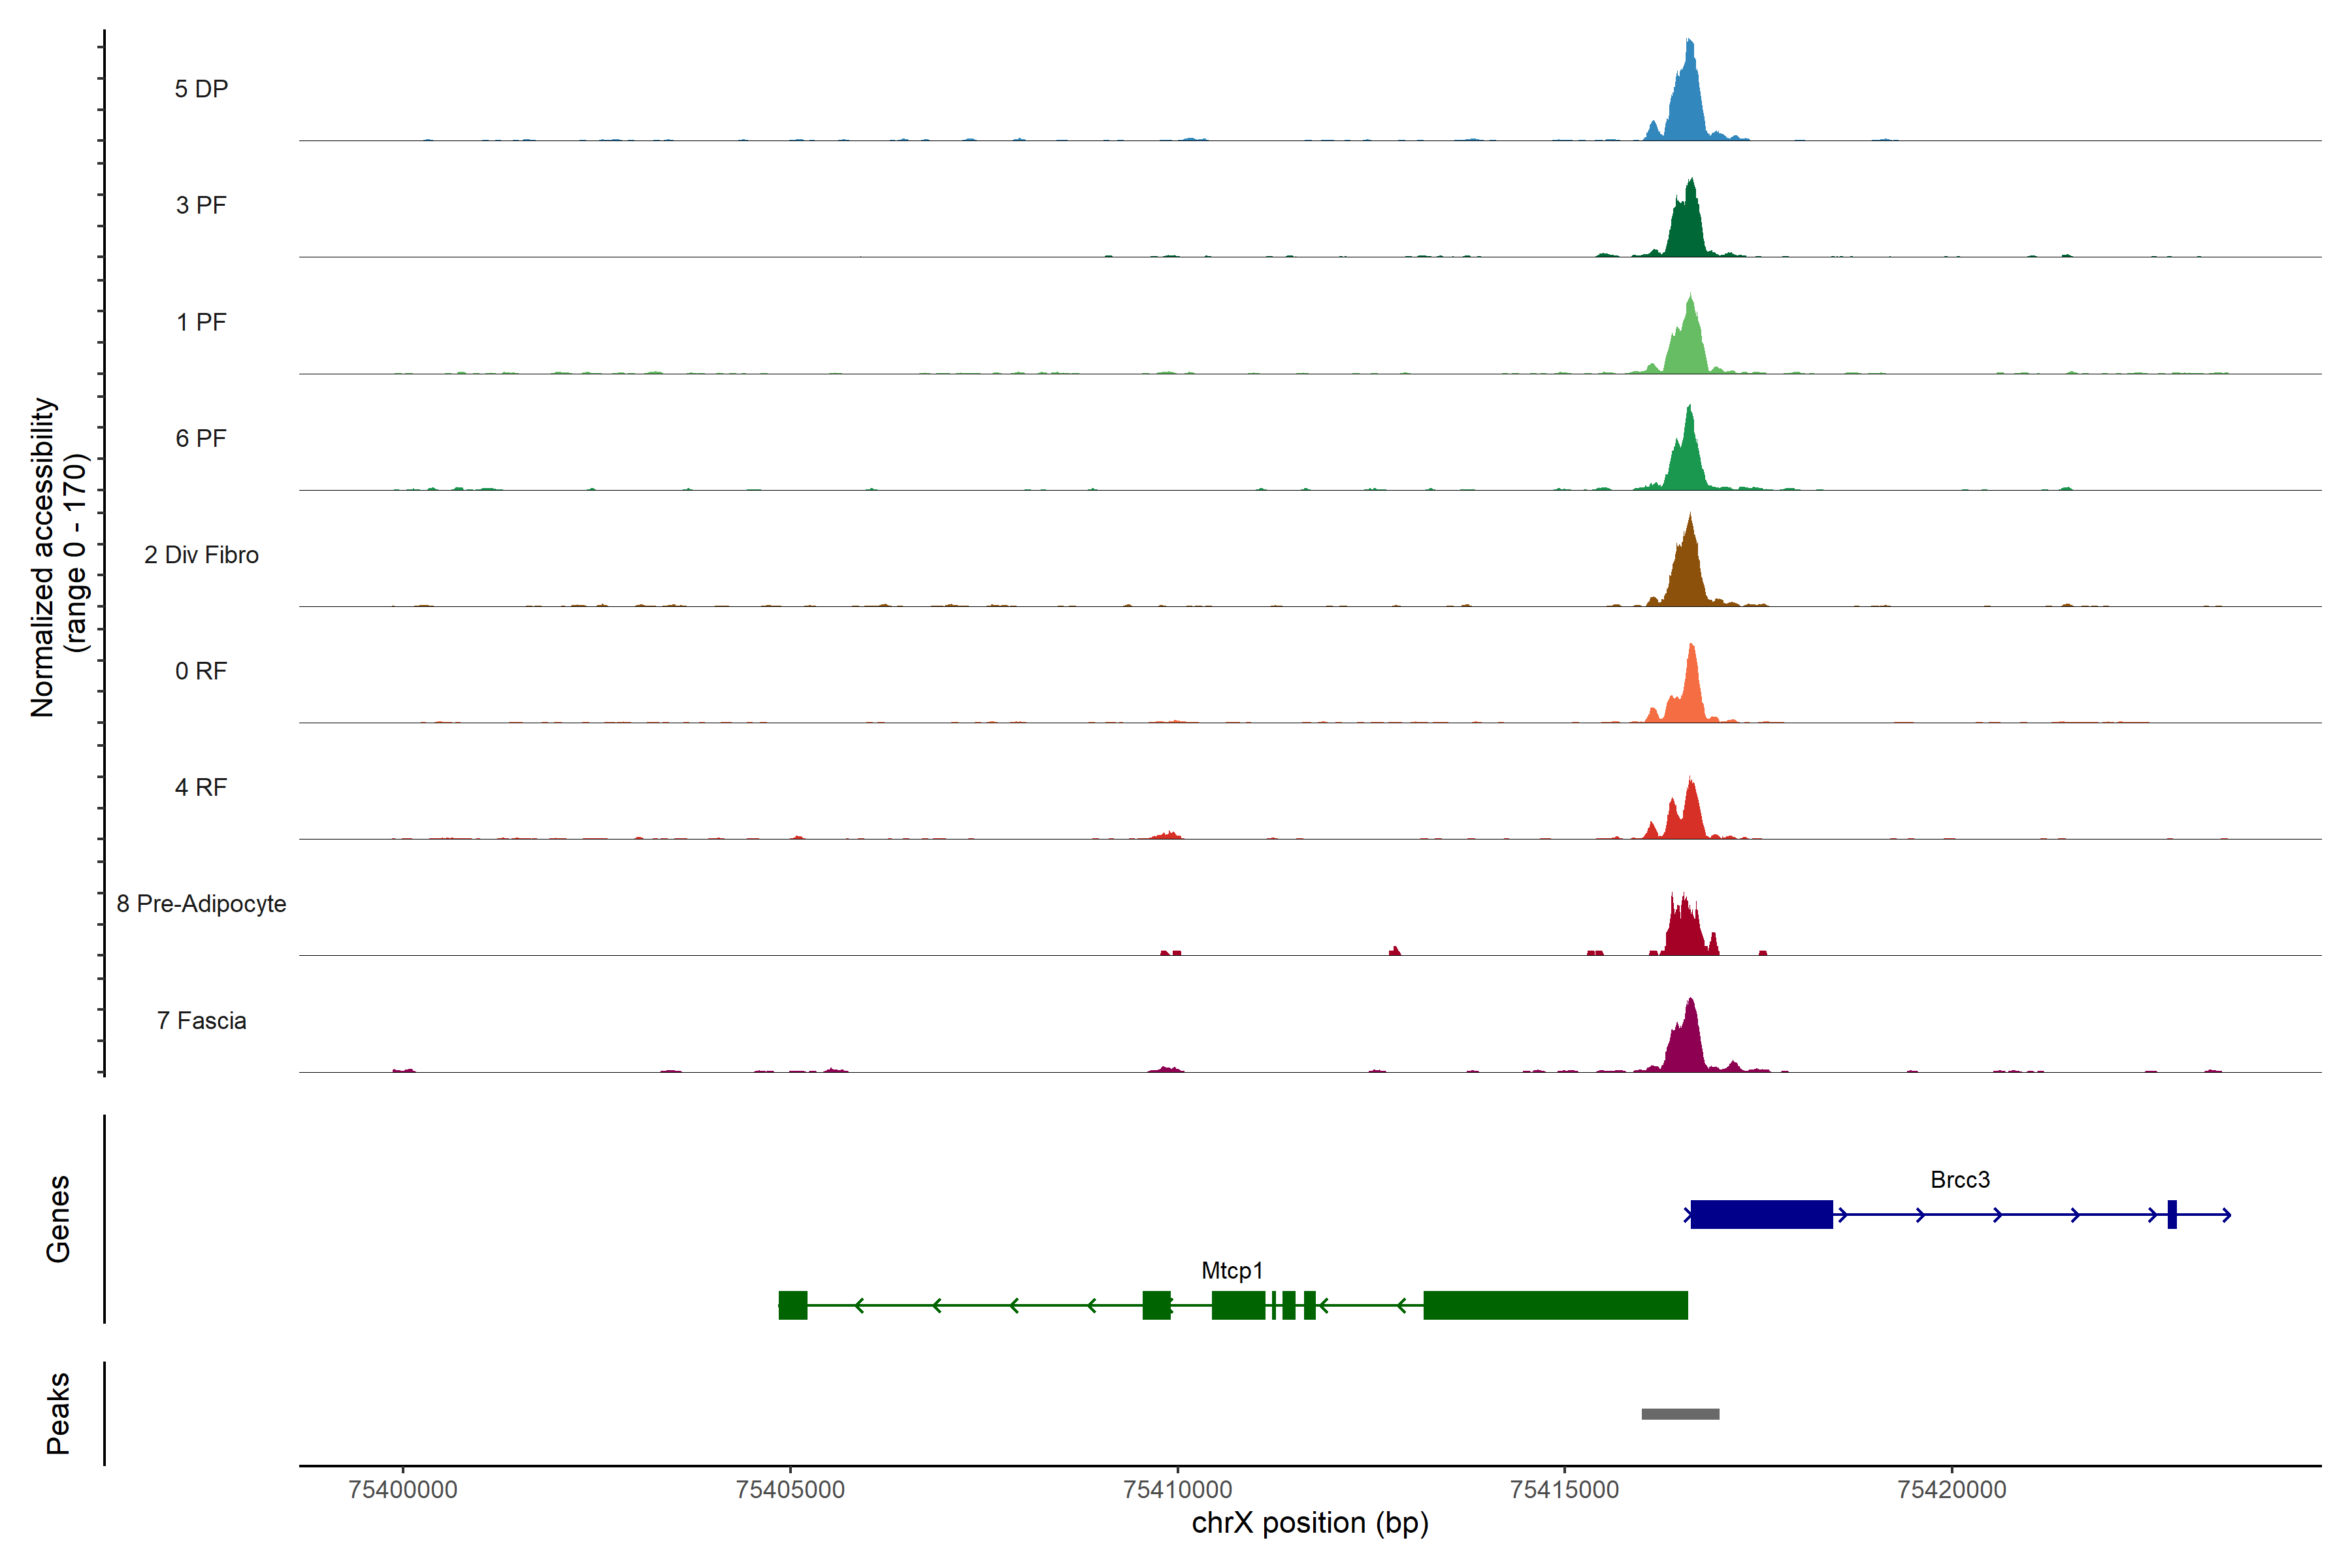Click the 75410000 axis tick label
The image size is (2352, 1568).
pyautogui.click(x=1177, y=1490)
